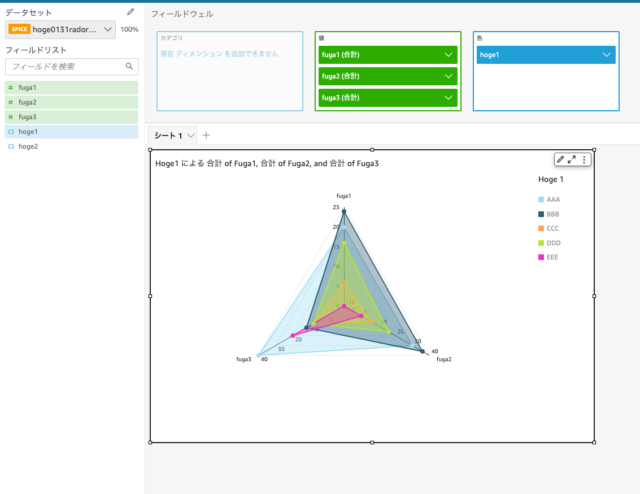Select hoge1 in the field list
640x494 pixels.
point(71,131)
